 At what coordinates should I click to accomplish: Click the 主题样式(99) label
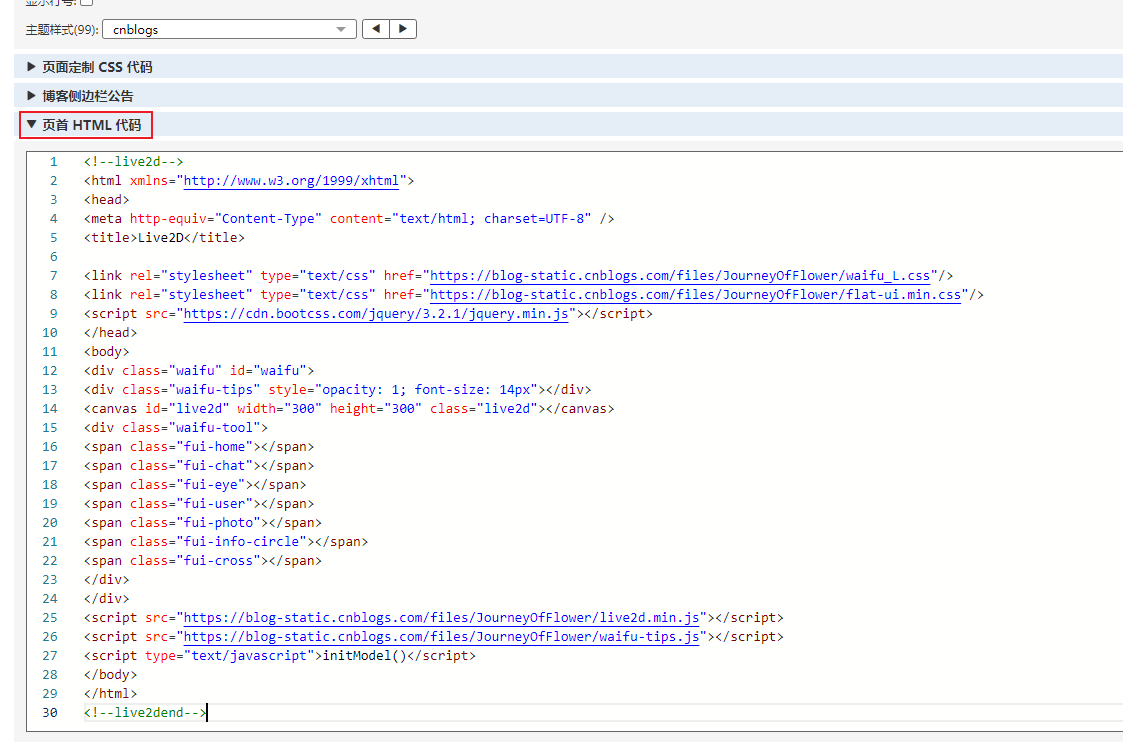(62, 30)
